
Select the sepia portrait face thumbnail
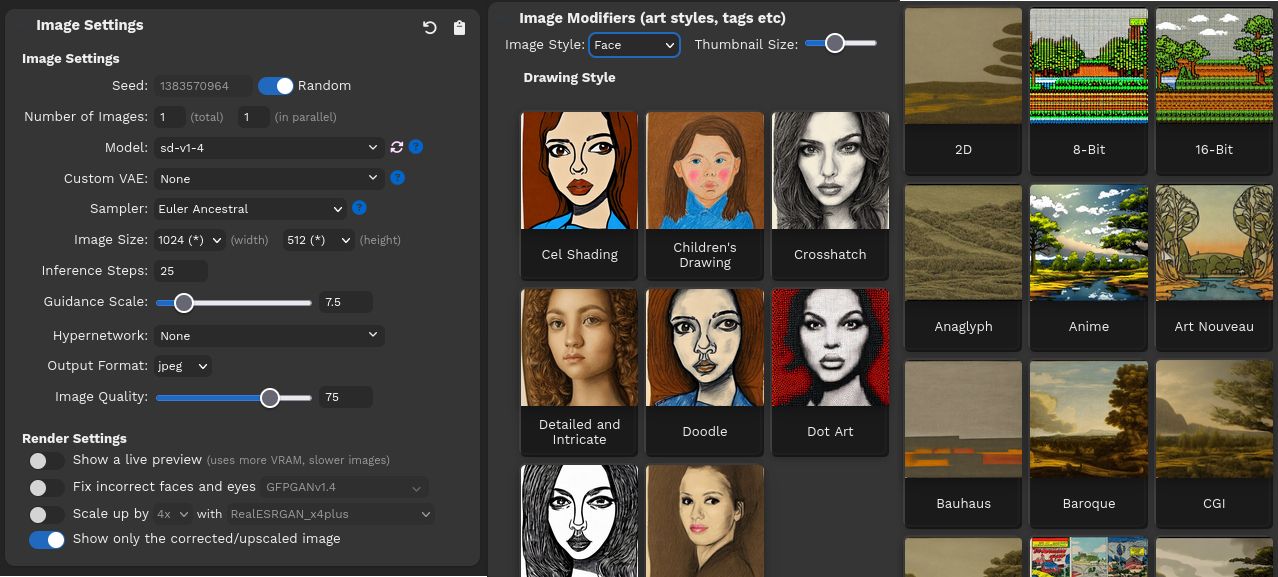pyautogui.click(x=705, y=520)
